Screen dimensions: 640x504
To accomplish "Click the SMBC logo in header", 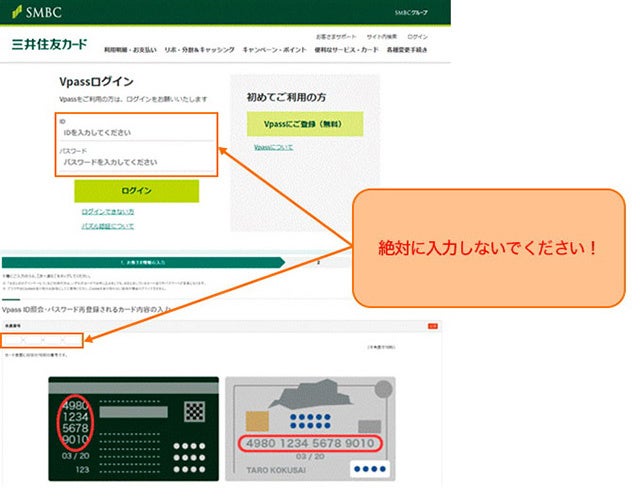I will (x=37, y=11).
